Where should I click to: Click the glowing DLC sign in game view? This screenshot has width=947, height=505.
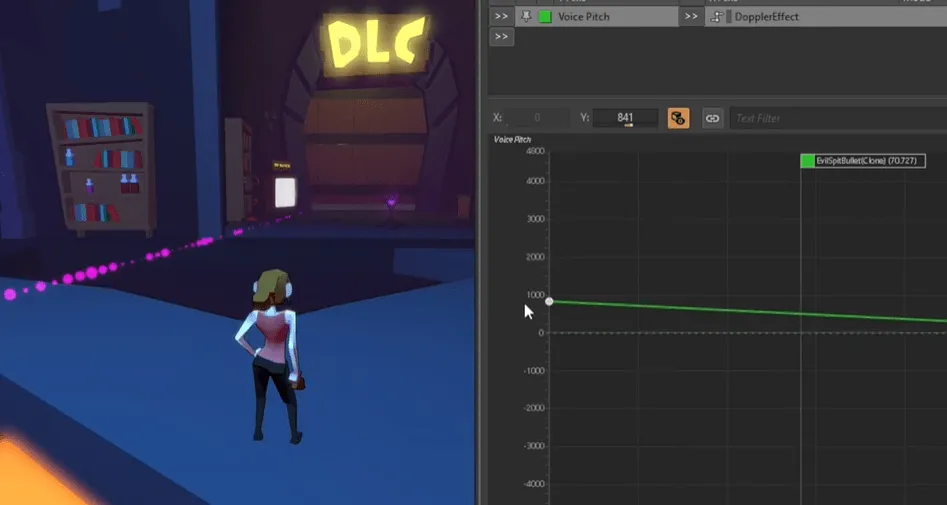377,43
